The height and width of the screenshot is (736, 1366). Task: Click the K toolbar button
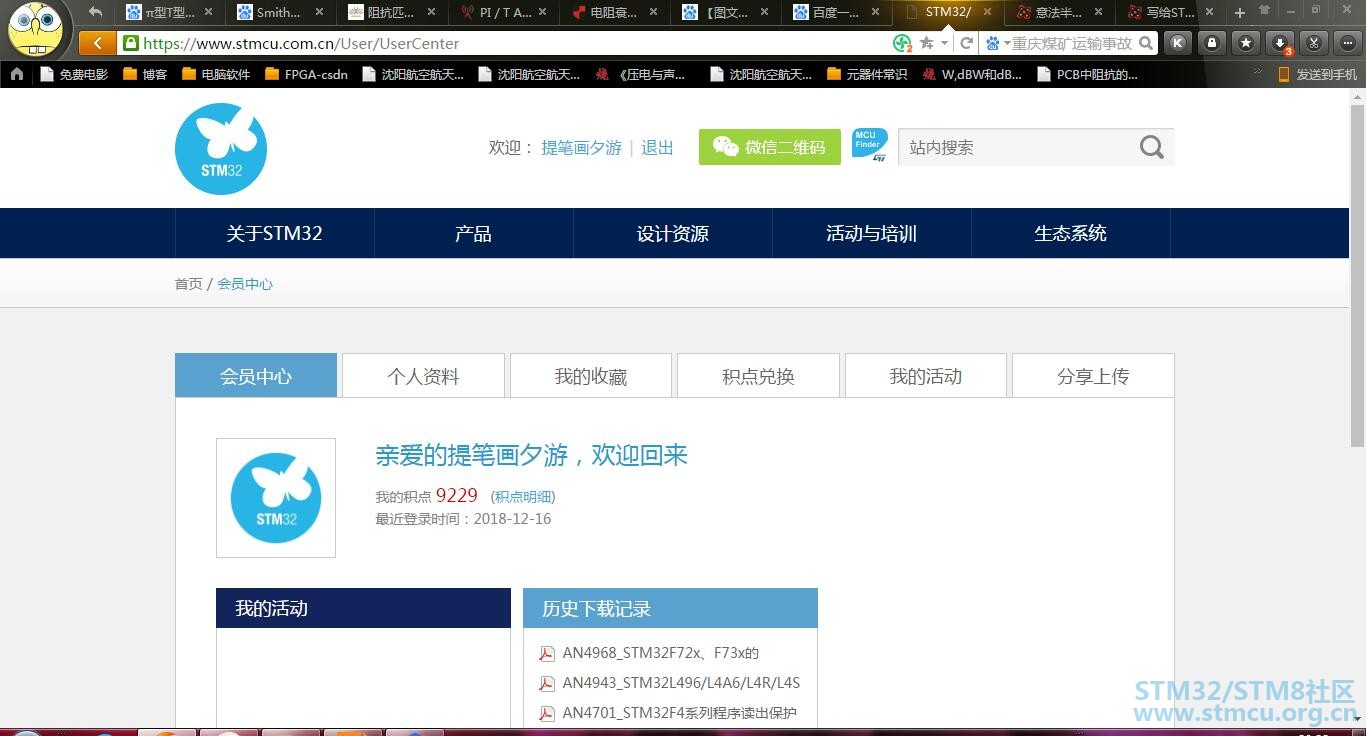(x=1178, y=43)
